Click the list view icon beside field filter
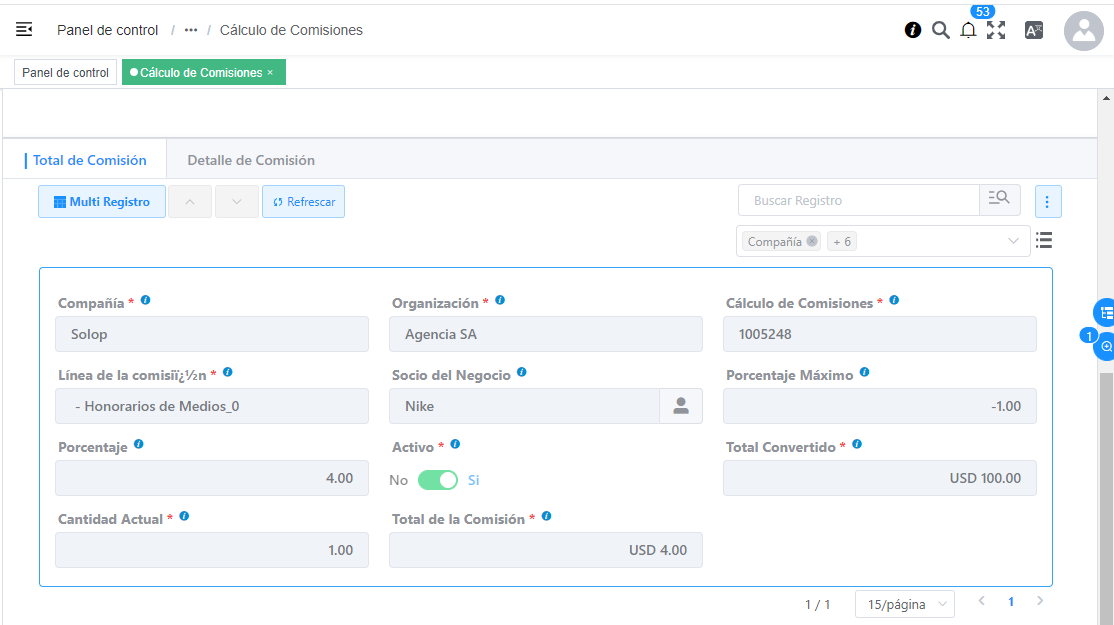The image size is (1114, 625). click(1044, 240)
